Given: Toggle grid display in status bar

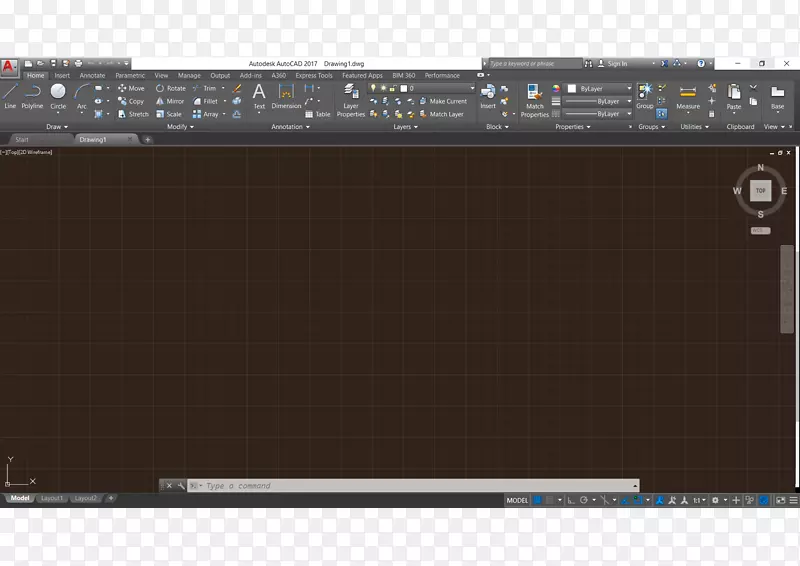Looking at the screenshot, I should 537,500.
